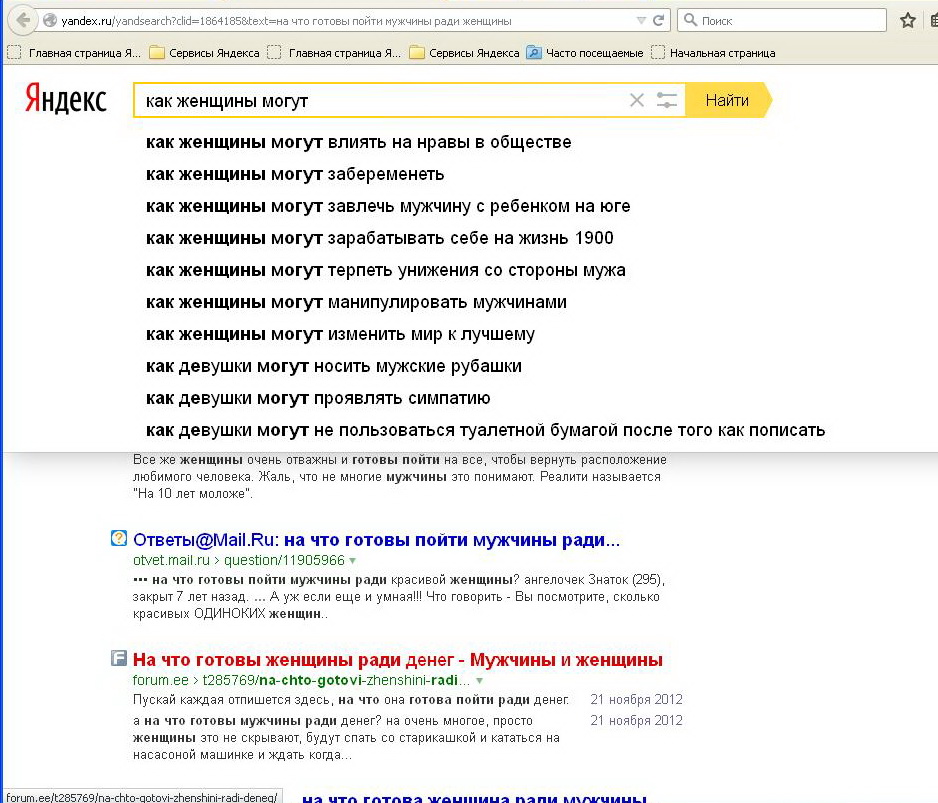Image resolution: width=938 pixels, height=803 pixels.
Task: Click inside the Yandex search input field
Action: [x=380, y=100]
